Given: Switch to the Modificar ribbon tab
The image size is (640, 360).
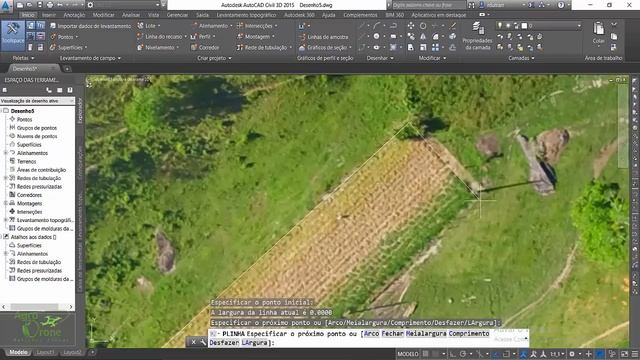Looking at the screenshot, I should [103, 15].
